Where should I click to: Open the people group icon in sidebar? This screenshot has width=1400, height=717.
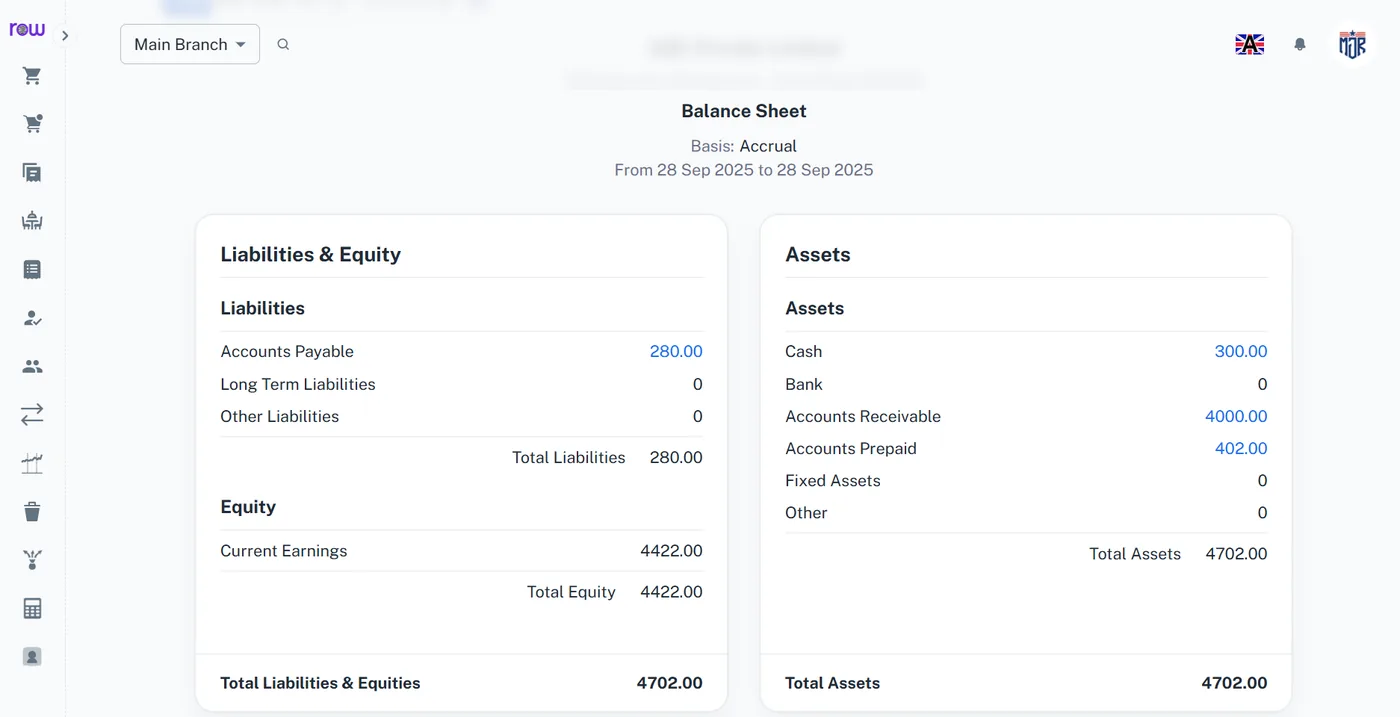[32, 366]
